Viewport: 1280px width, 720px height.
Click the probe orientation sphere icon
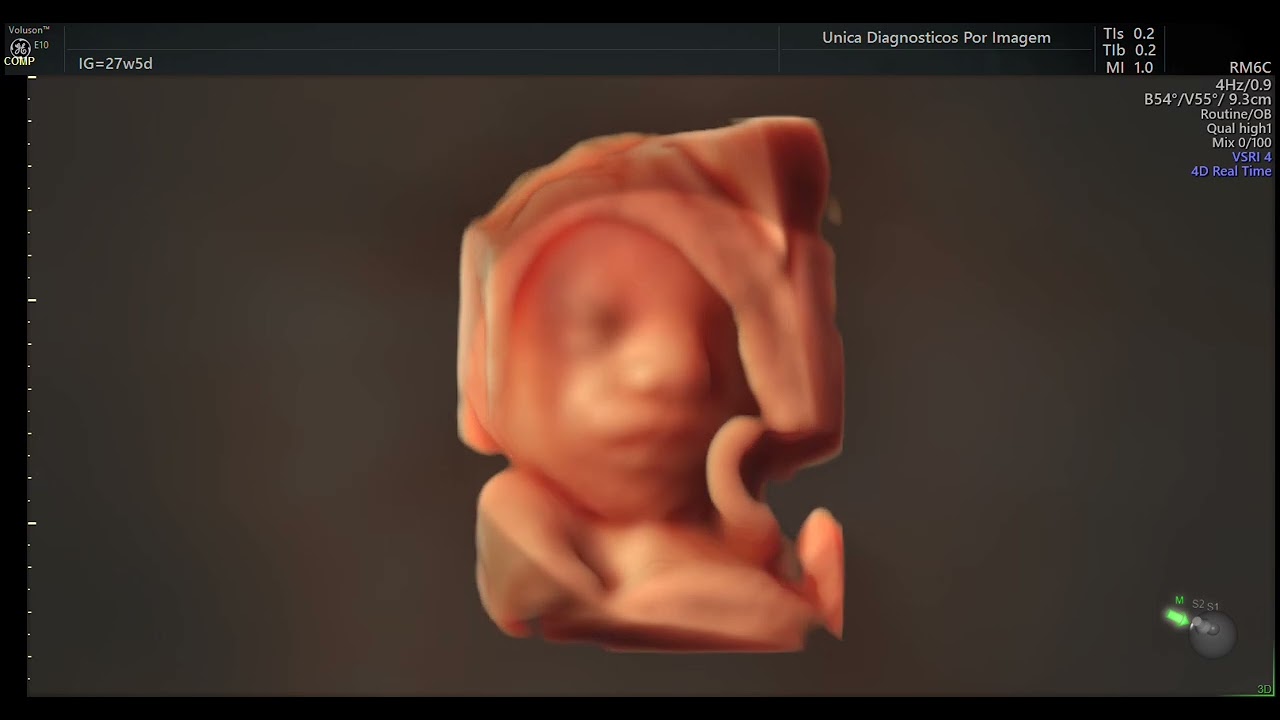coord(1214,635)
